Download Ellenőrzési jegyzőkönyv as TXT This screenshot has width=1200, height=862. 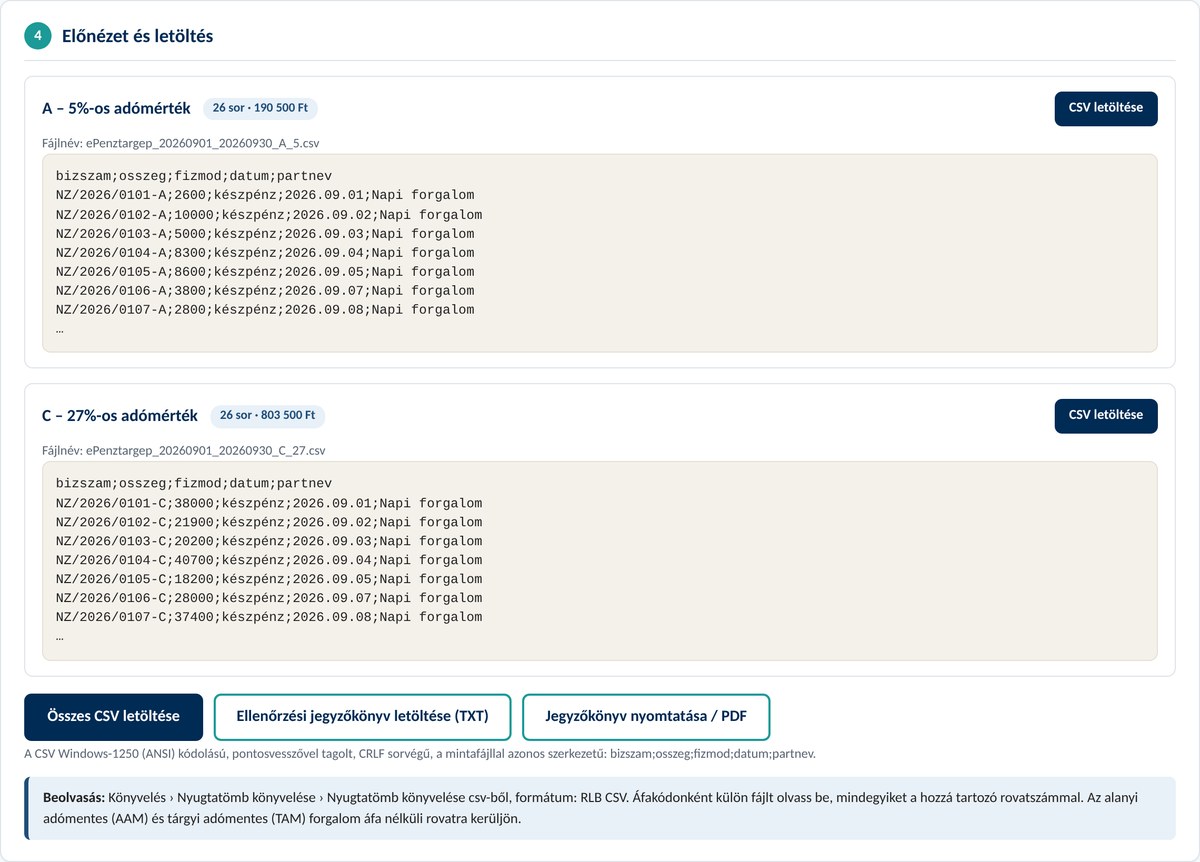(362, 716)
